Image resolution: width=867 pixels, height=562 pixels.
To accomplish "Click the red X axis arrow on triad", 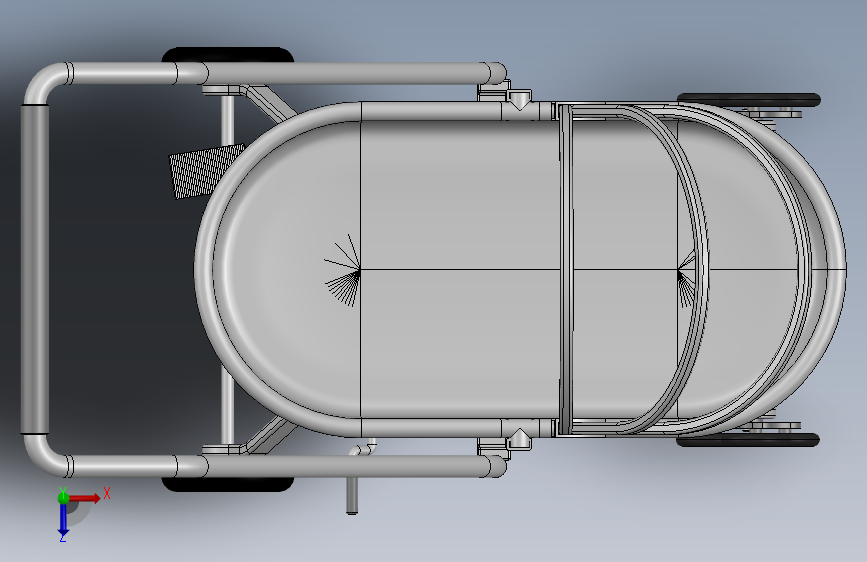I will [84, 498].
